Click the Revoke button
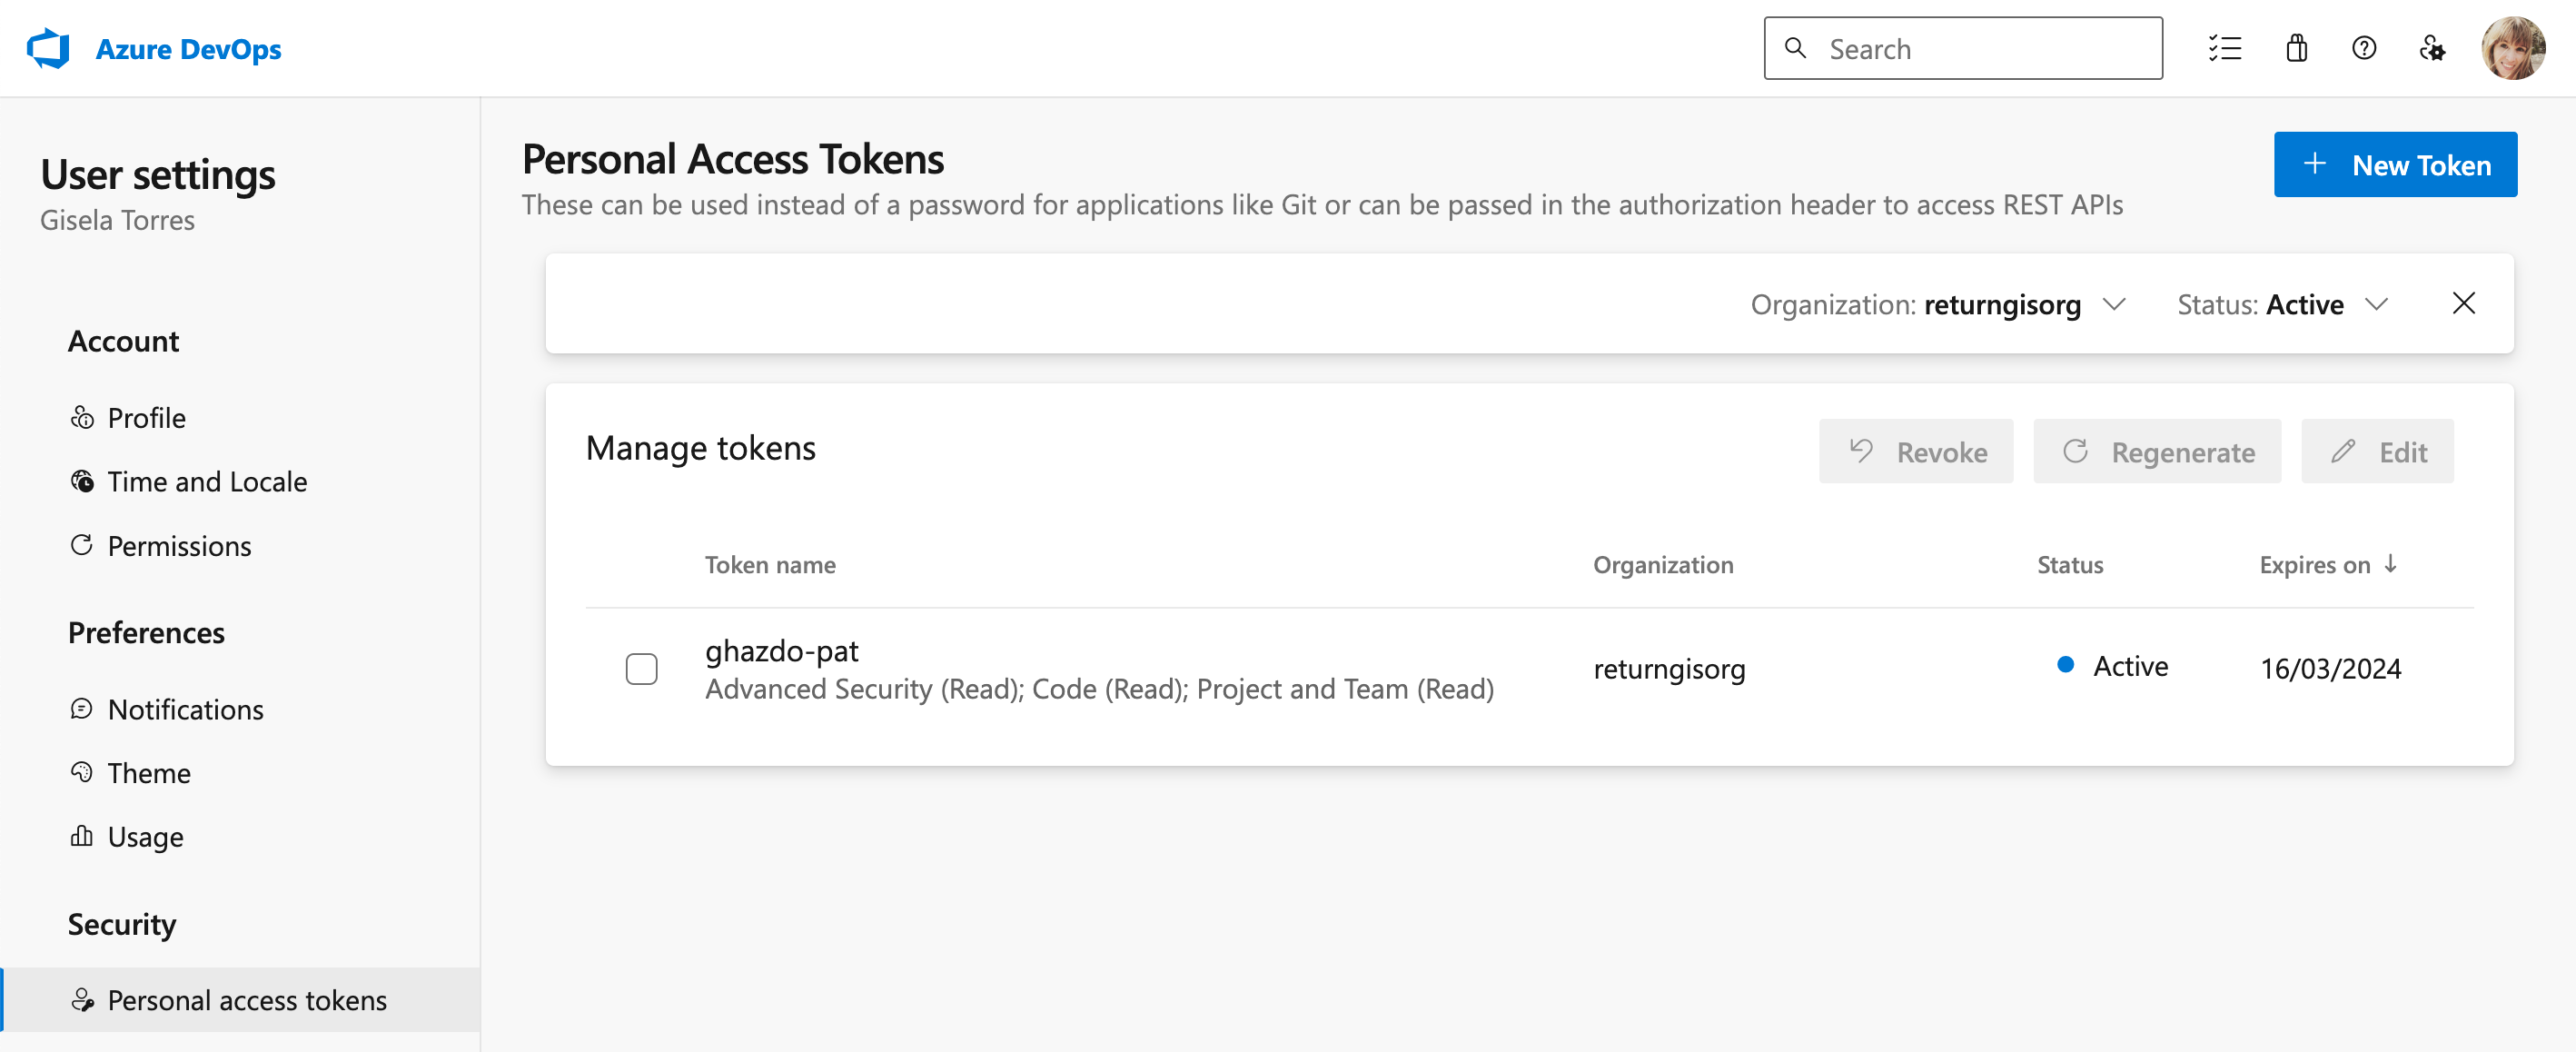Viewport: 2576px width, 1052px height. point(1915,452)
